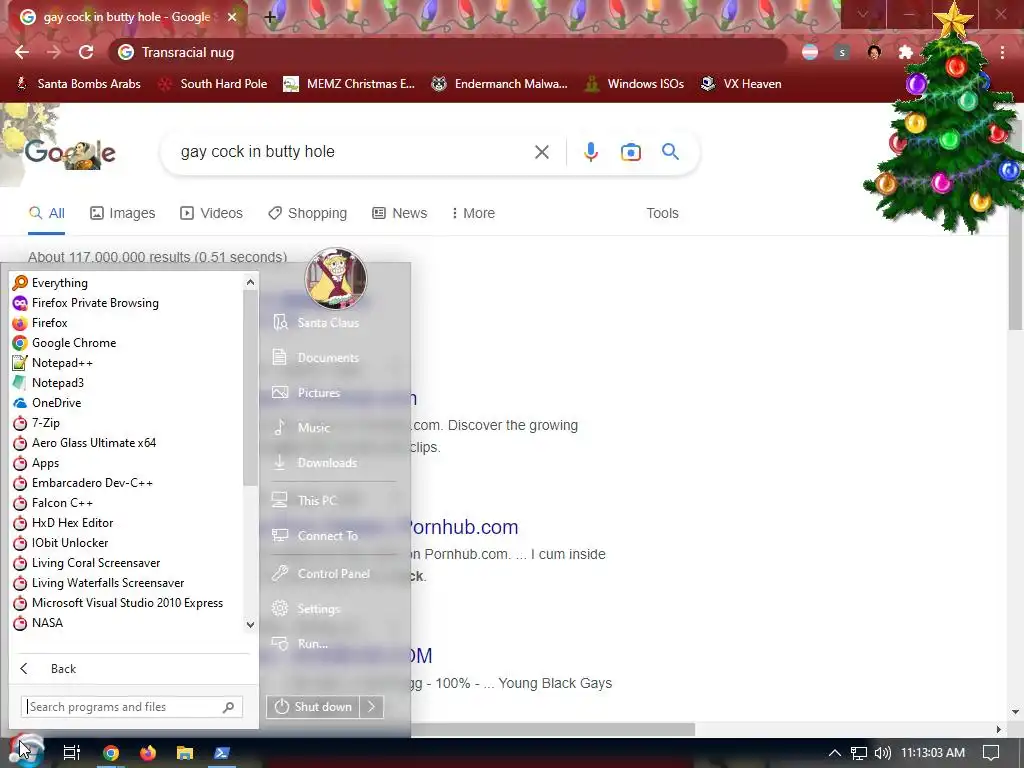Click the programs list scroll-down arrow
This screenshot has width=1024, height=768.
[x=250, y=624]
